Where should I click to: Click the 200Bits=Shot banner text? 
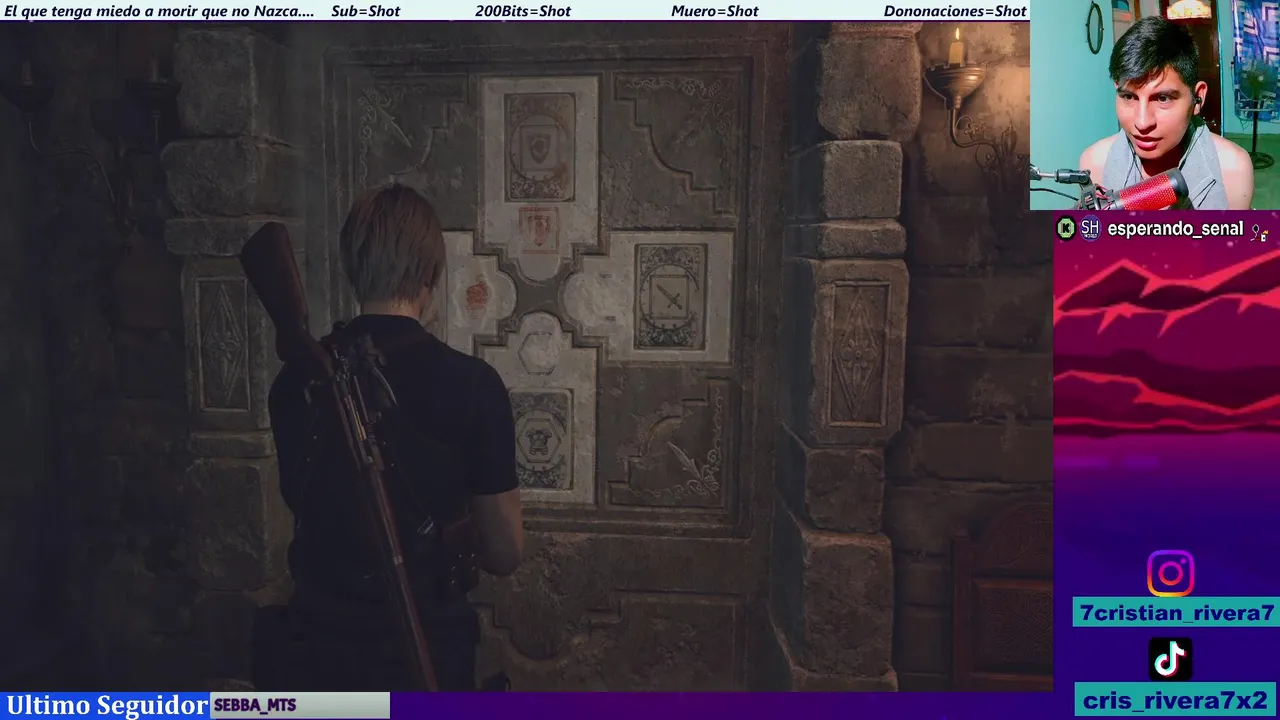pos(523,11)
